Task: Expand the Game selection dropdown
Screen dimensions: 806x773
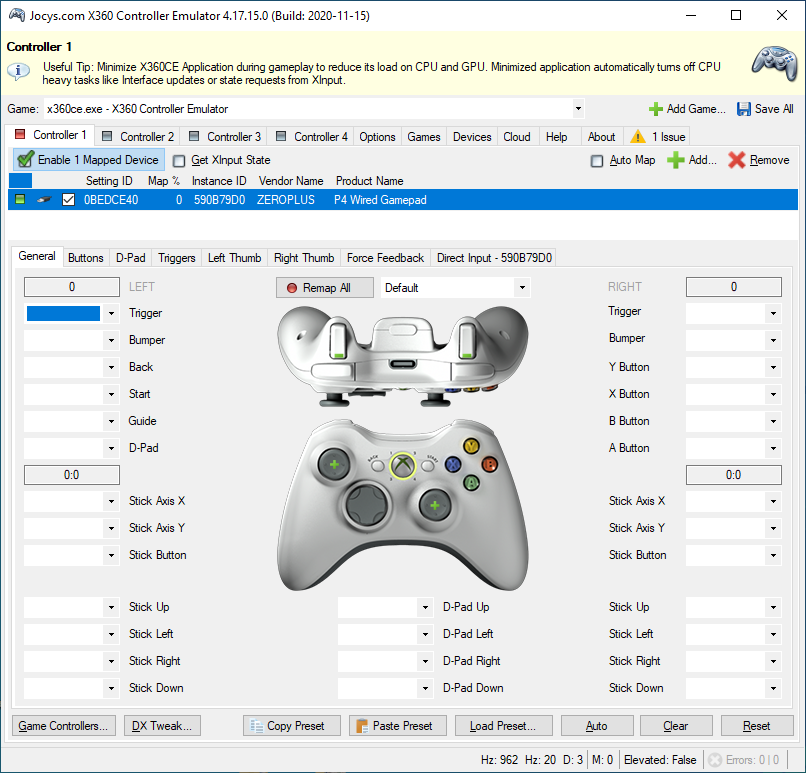Action: pyautogui.click(x=578, y=109)
